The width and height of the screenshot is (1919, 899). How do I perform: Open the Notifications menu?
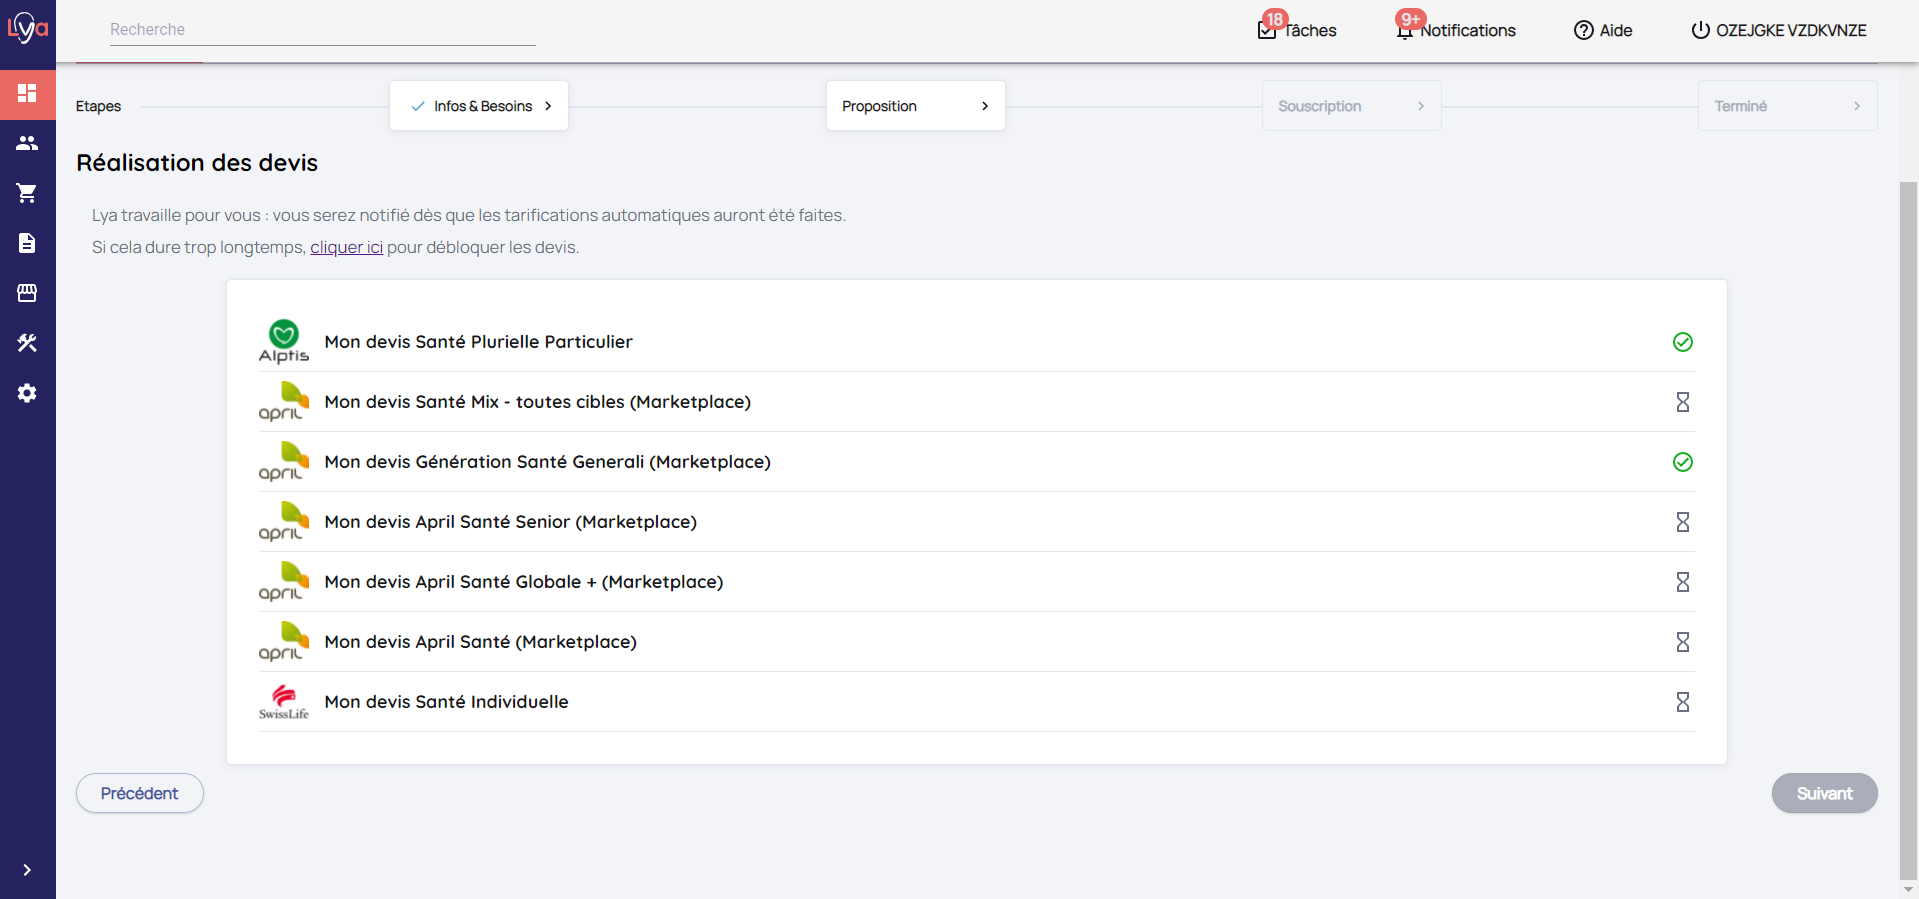pos(1456,30)
